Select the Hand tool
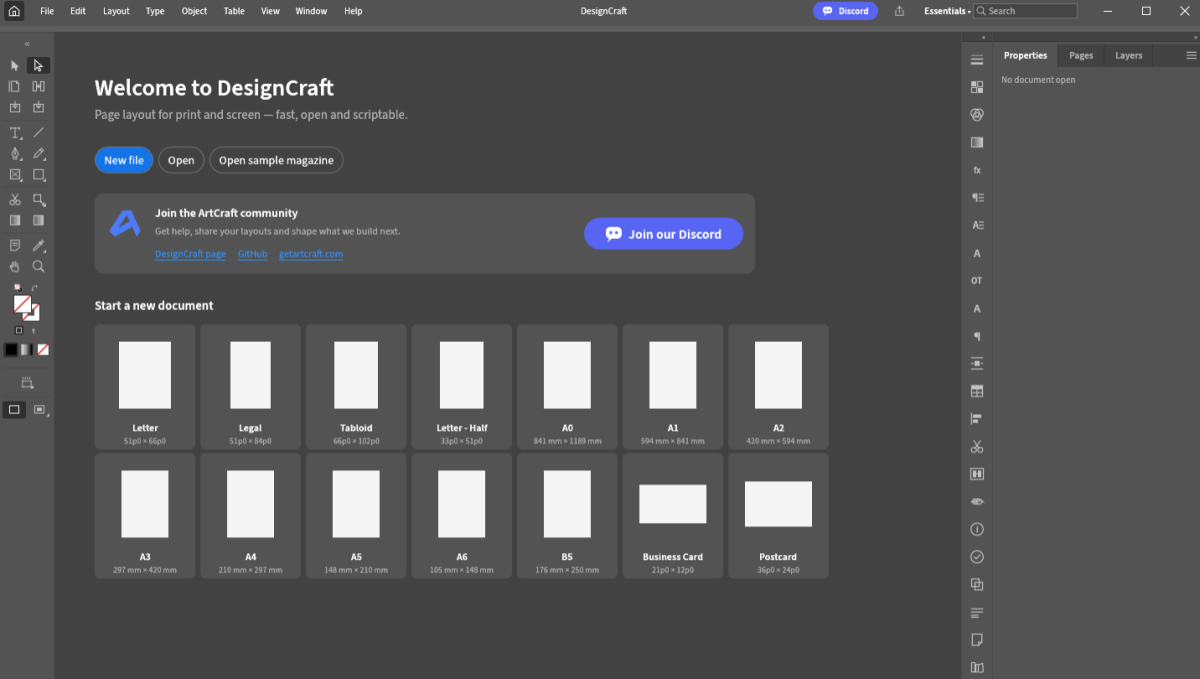Screen dimensions: 1200x679 pyautogui.click(x=15, y=267)
